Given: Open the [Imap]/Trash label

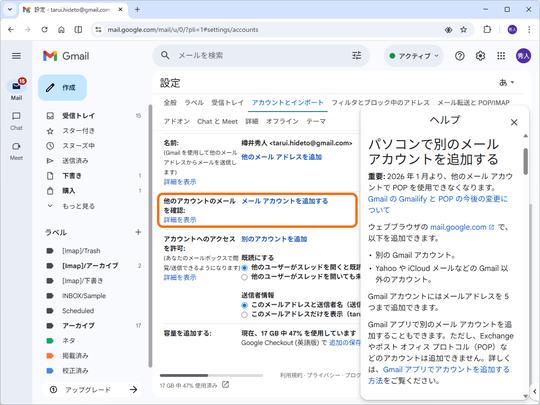Looking at the screenshot, I should click(x=93, y=251).
